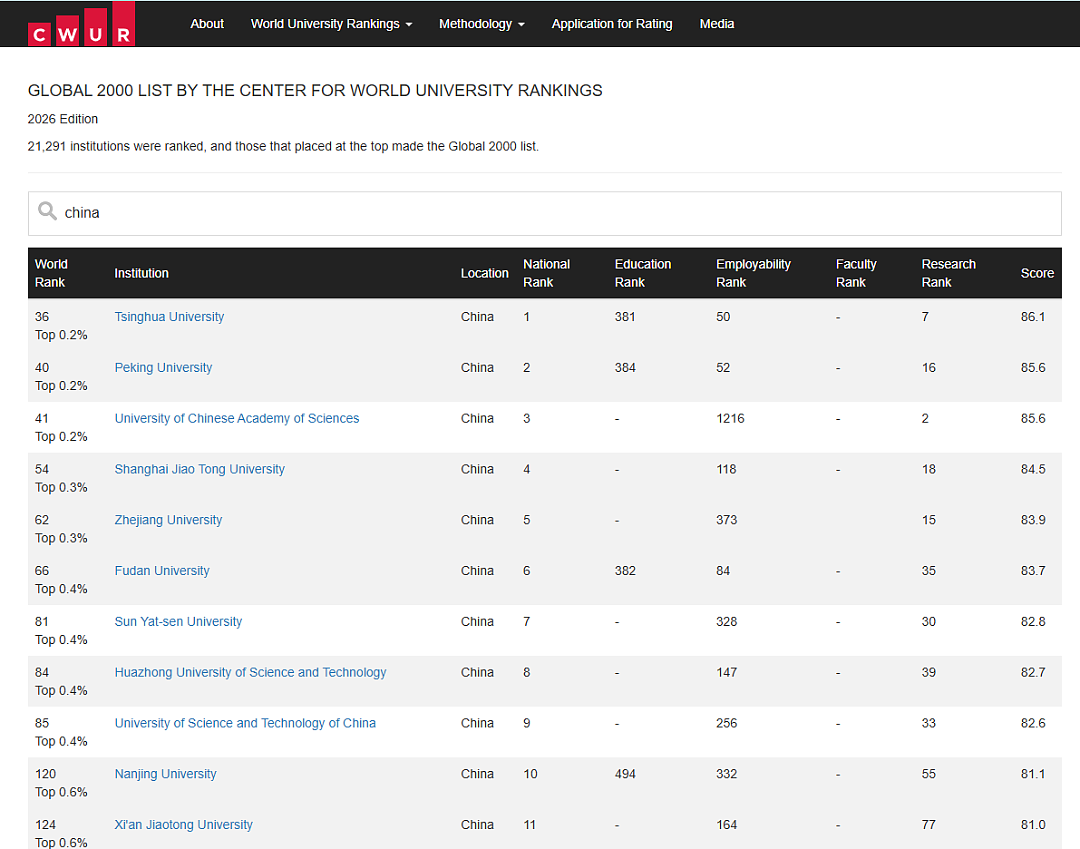Click the Global 2000 List page heading
The height and width of the screenshot is (849, 1080).
click(315, 90)
